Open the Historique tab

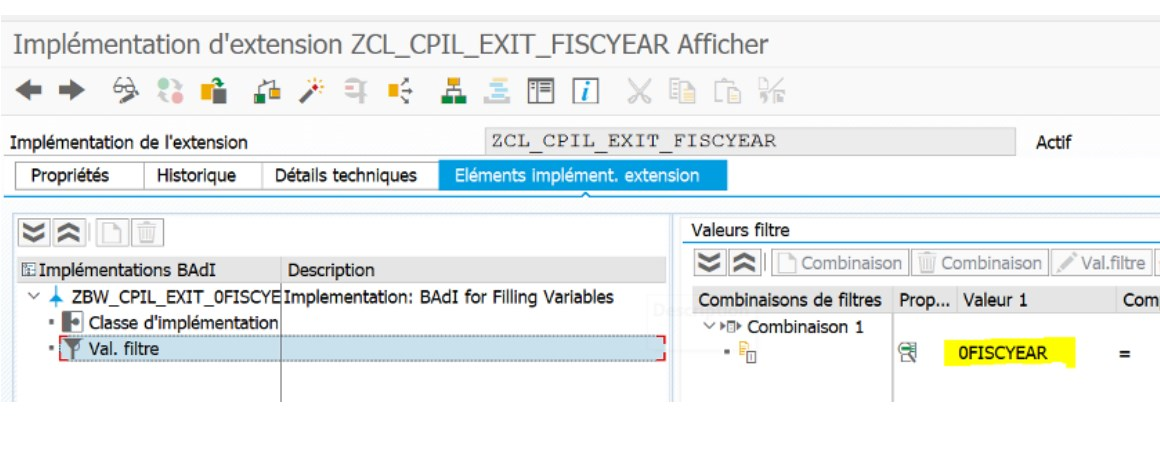[196, 176]
